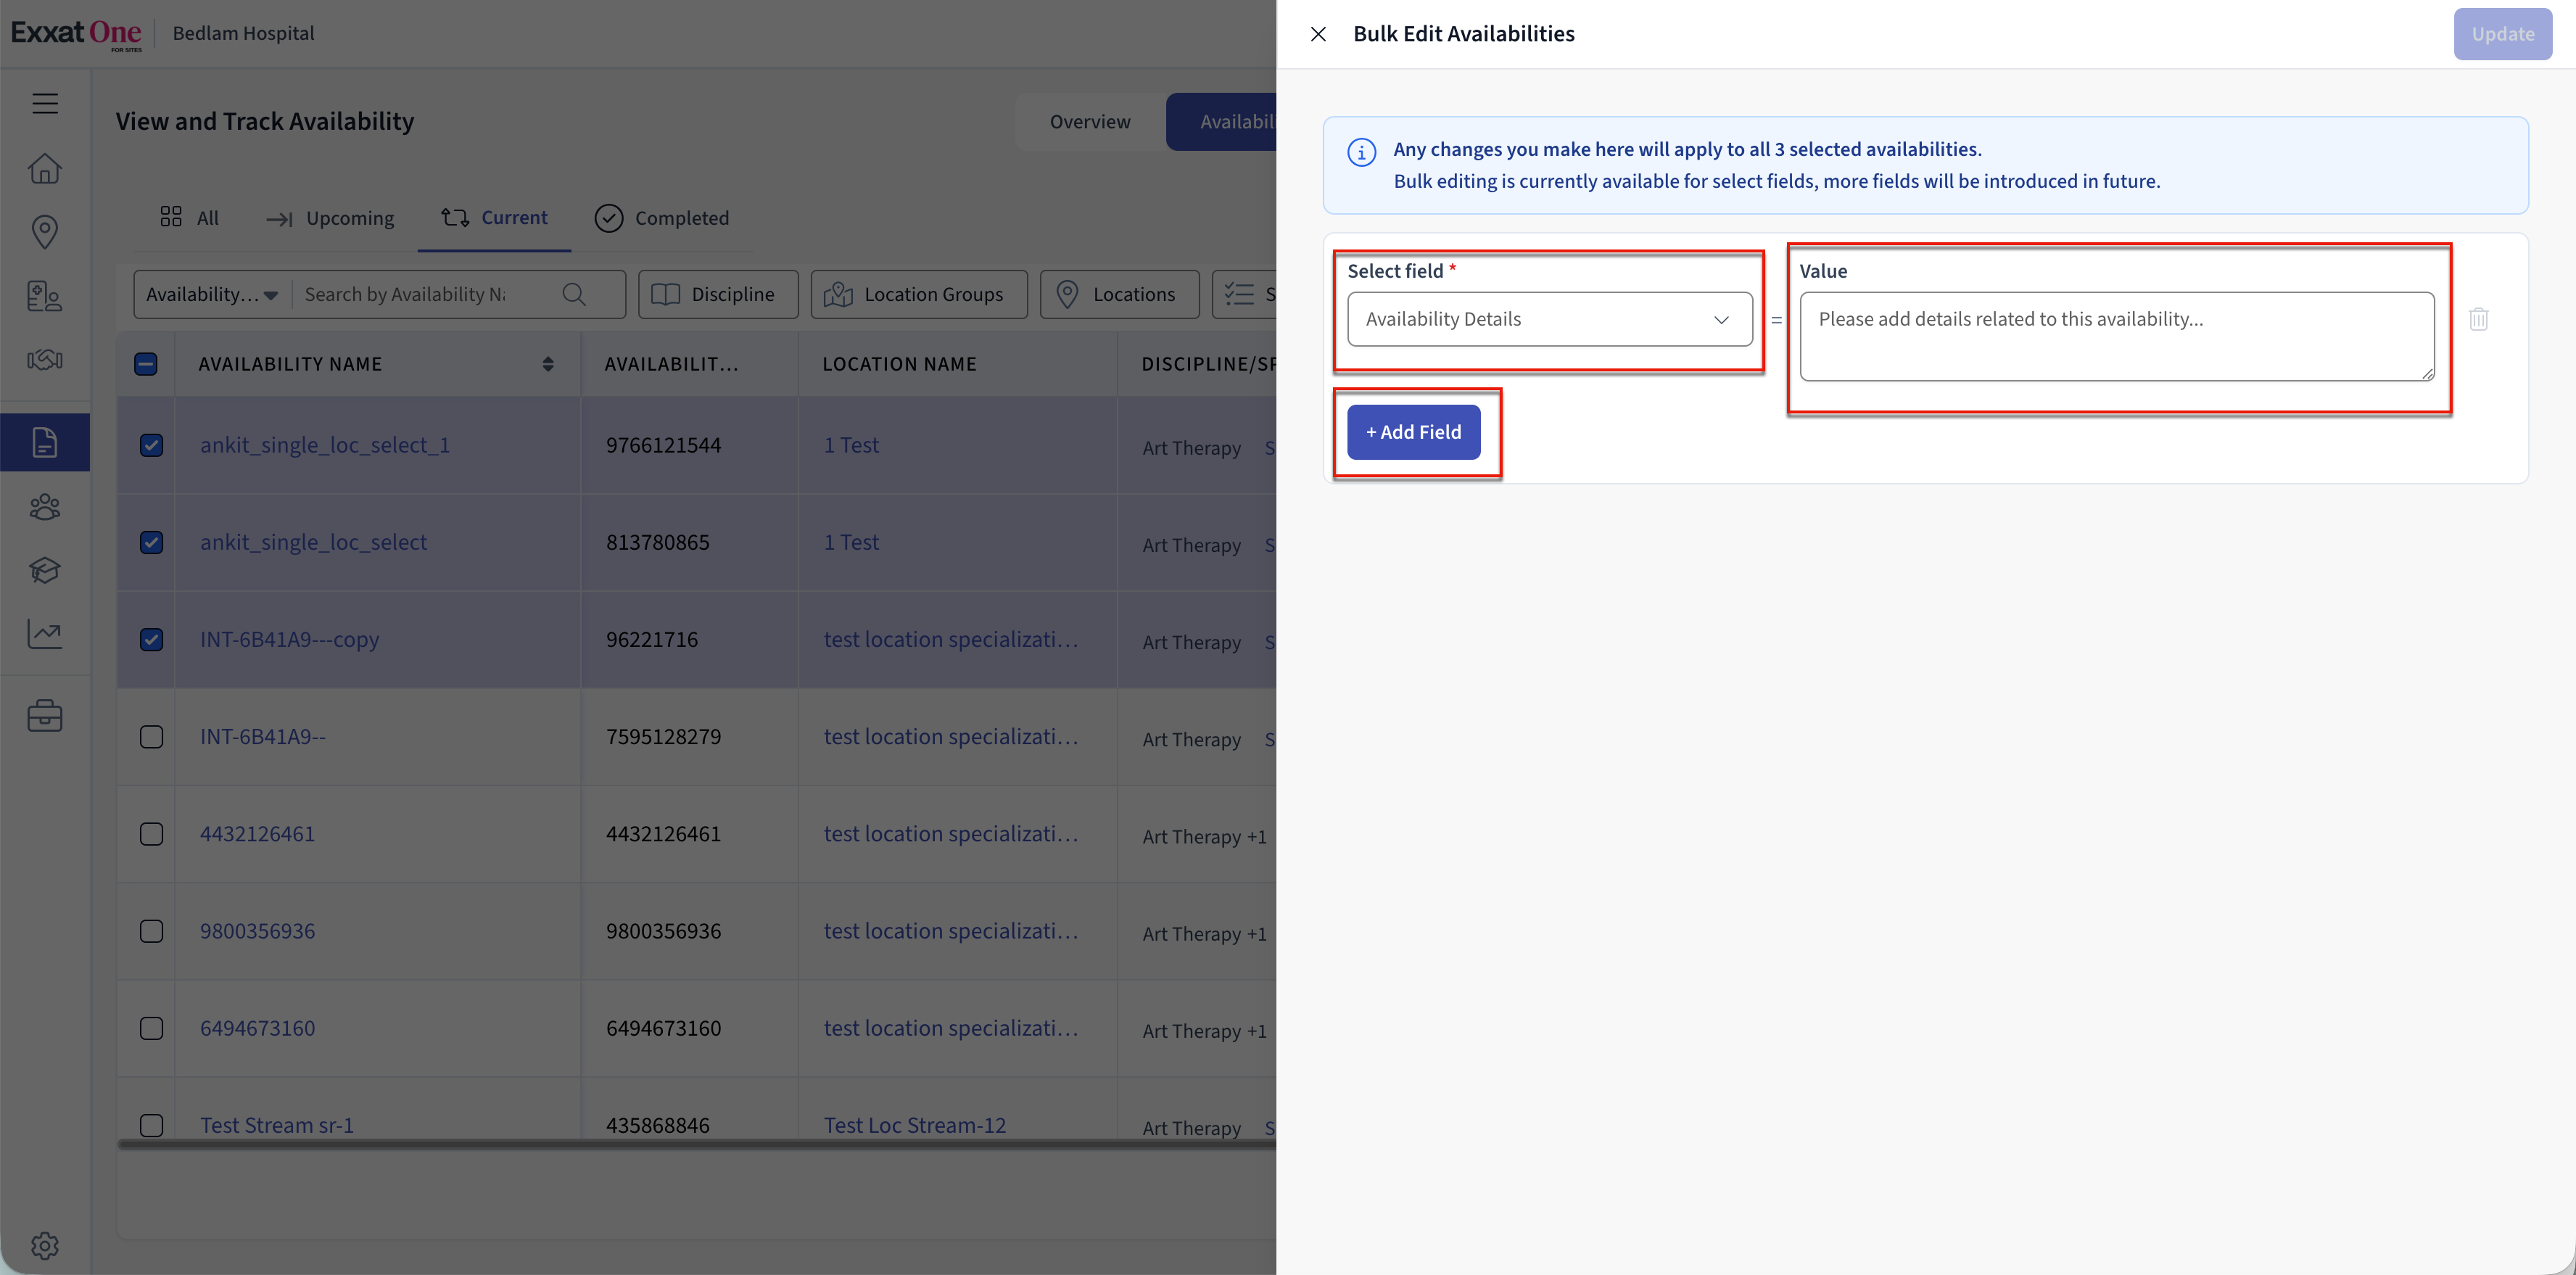2576x1275 pixels.
Task: Open the Home icon in sidebar
Action: tap(45, 168)
